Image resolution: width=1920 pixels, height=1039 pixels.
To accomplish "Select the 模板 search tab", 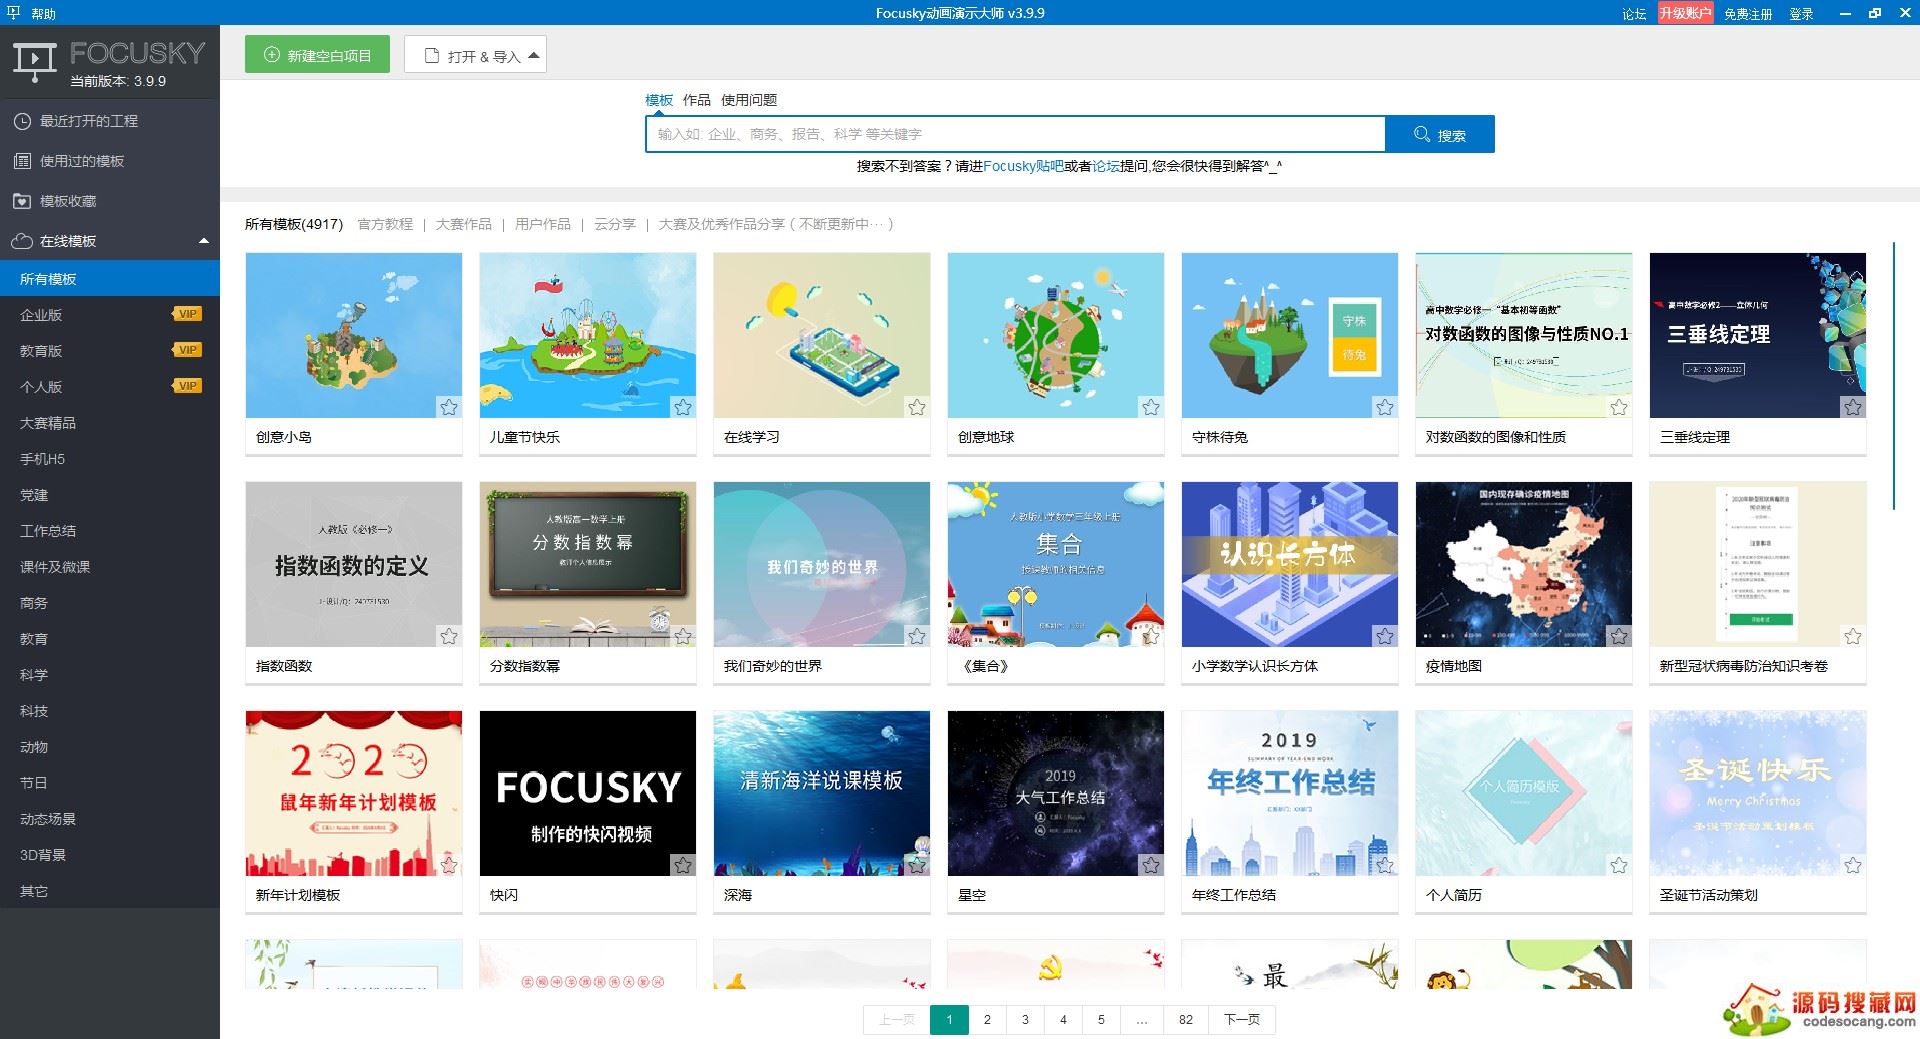I will (x=659, y=100).
